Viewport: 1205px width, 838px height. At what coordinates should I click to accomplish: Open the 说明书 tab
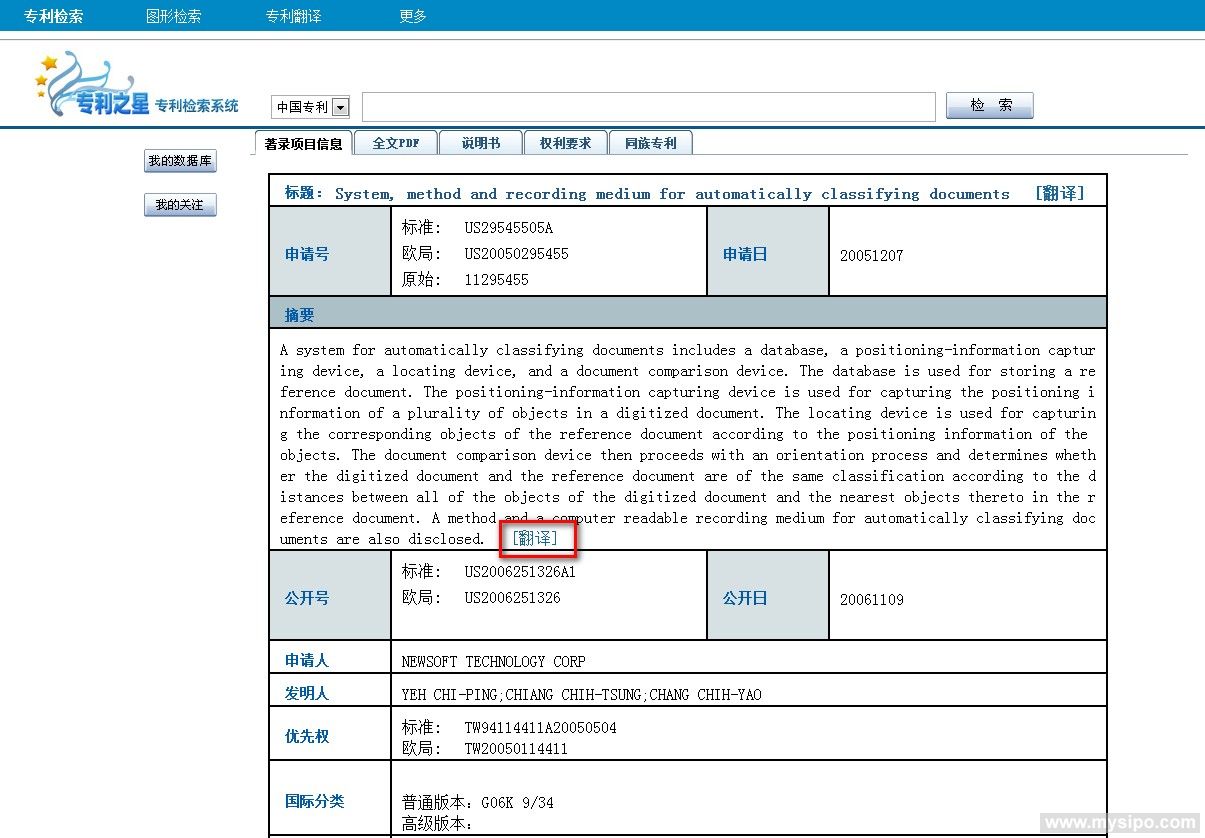click(480, 144)
